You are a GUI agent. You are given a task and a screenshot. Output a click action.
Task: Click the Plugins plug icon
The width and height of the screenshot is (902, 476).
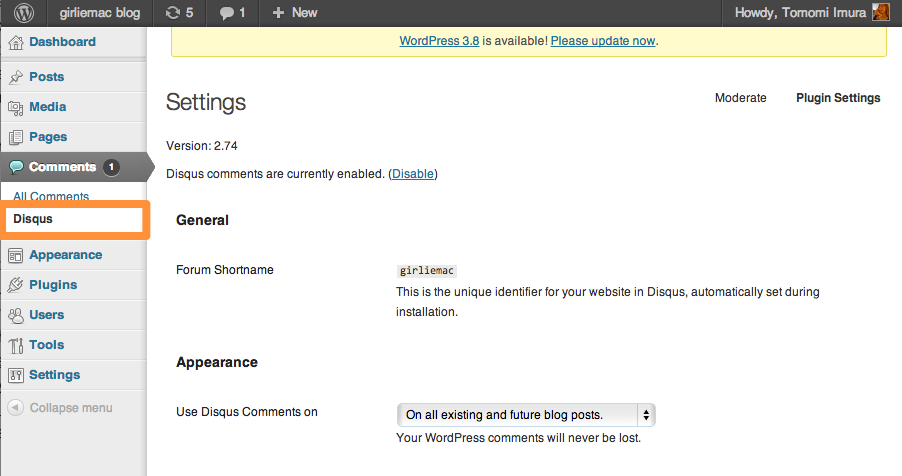click(x=16, y=285)
